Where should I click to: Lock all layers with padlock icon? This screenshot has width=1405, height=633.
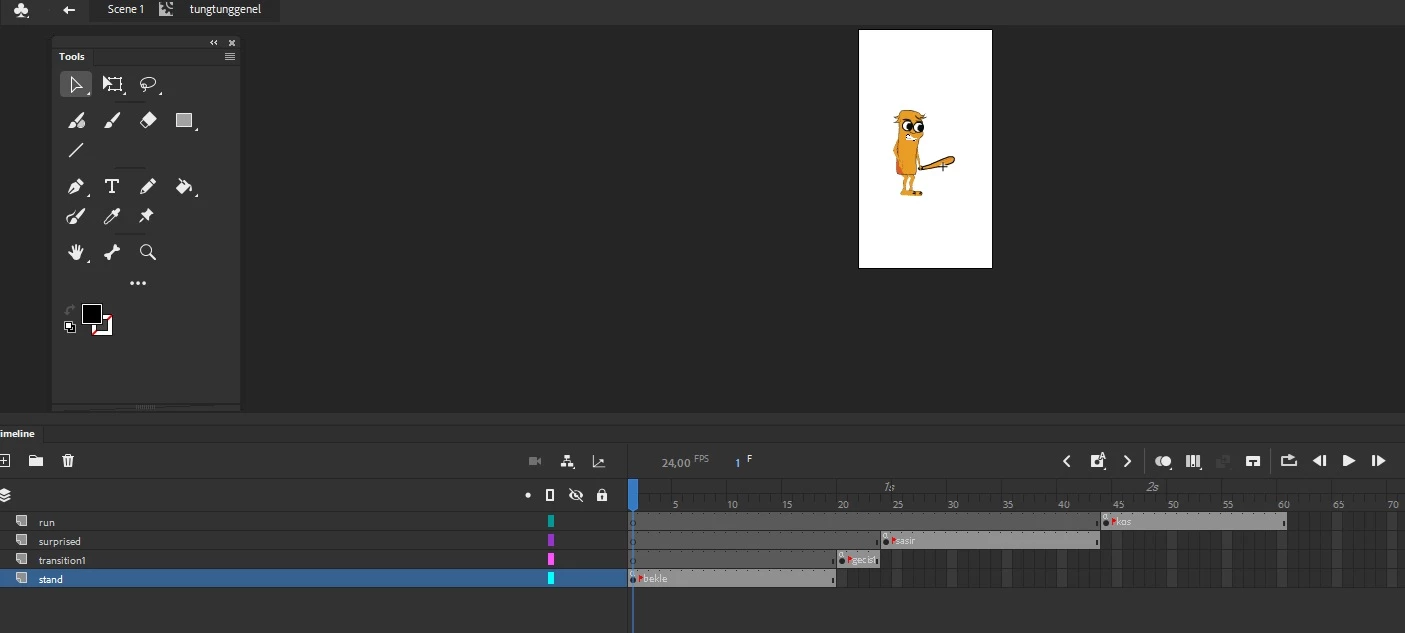pyautogui.click(x=602, y=495)
